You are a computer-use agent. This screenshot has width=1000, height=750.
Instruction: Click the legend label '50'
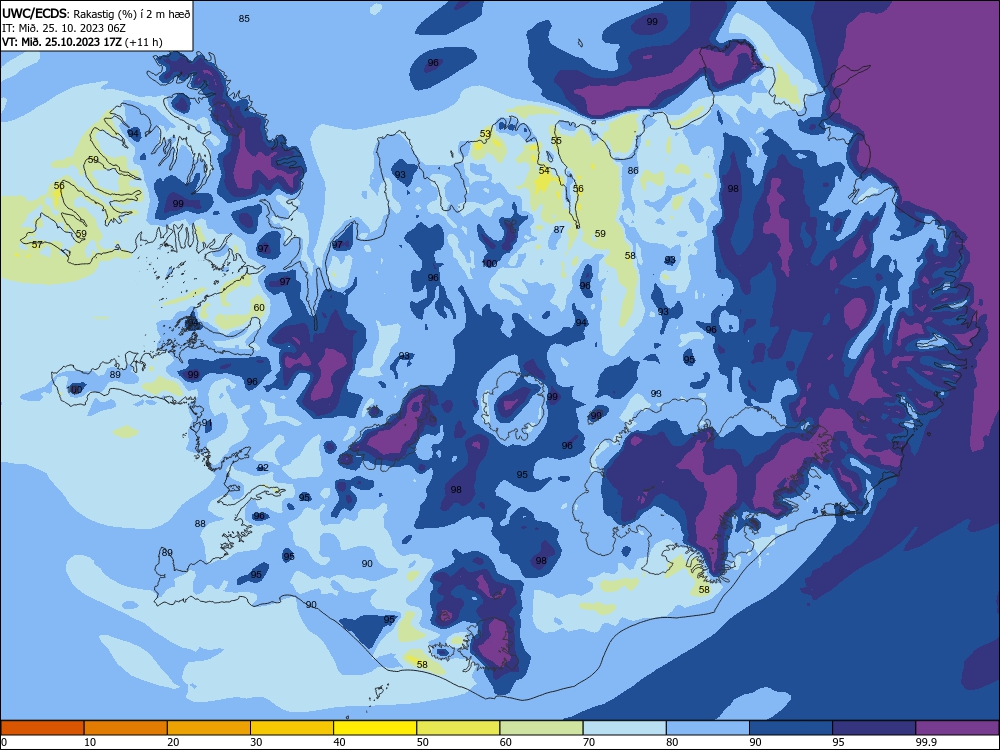click(x=422, y=742)
